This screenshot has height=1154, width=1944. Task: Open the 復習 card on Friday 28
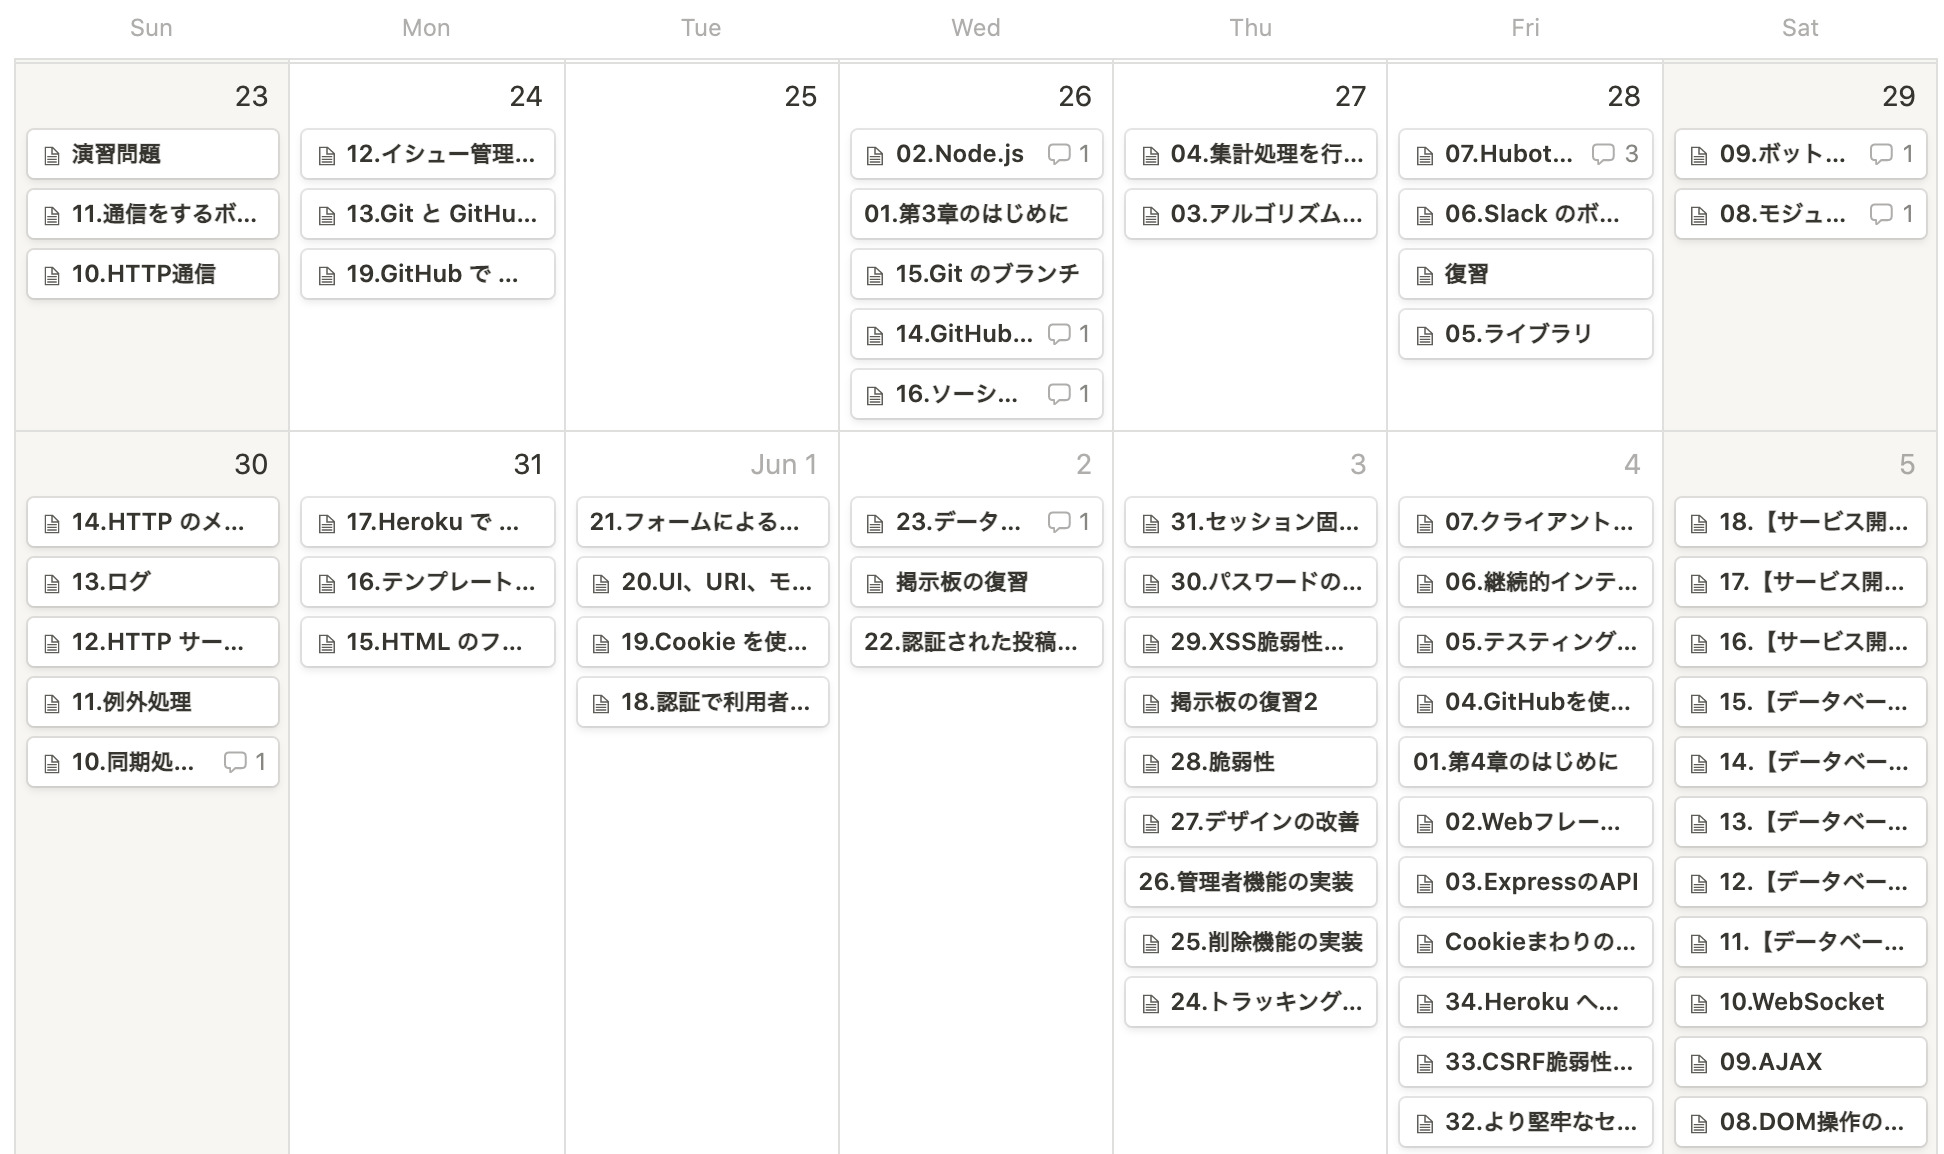(1526, 274)
